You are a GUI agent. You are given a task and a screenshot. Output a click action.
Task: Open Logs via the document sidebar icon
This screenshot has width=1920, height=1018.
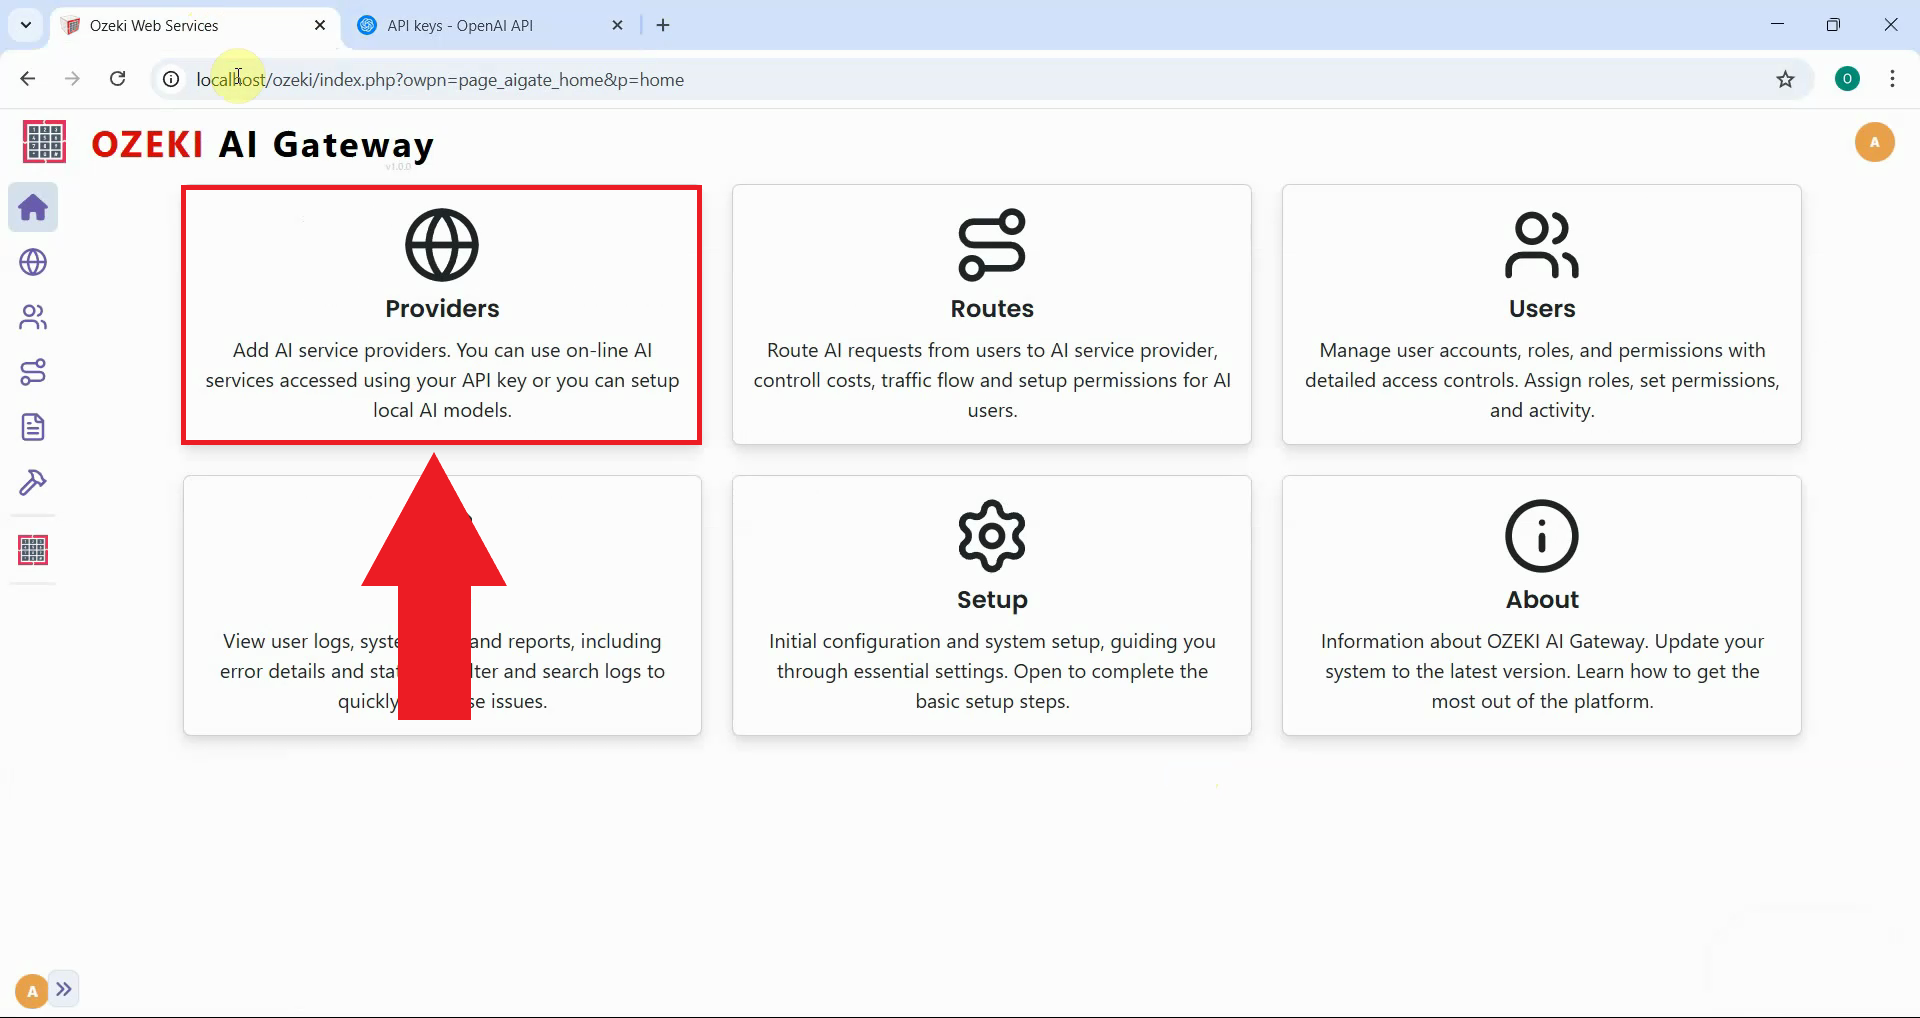[x=33, y=427]
